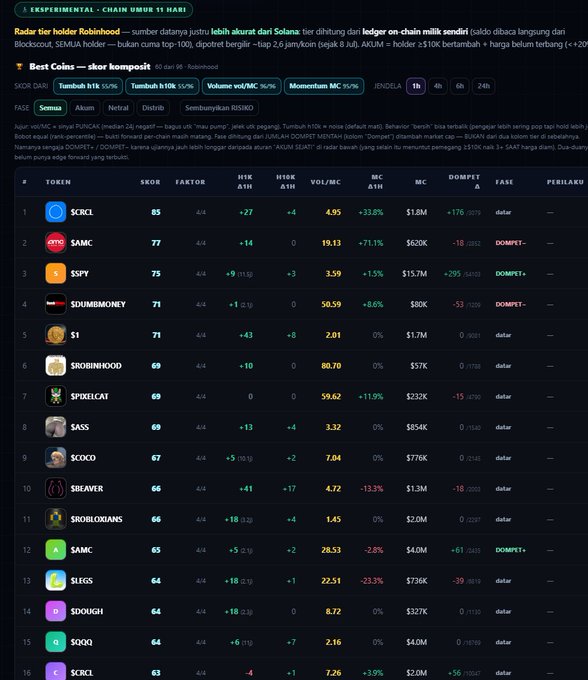This screenshot has width=588, height=680.
Task: Click the $QQQ token name
Action: point(82,642)
